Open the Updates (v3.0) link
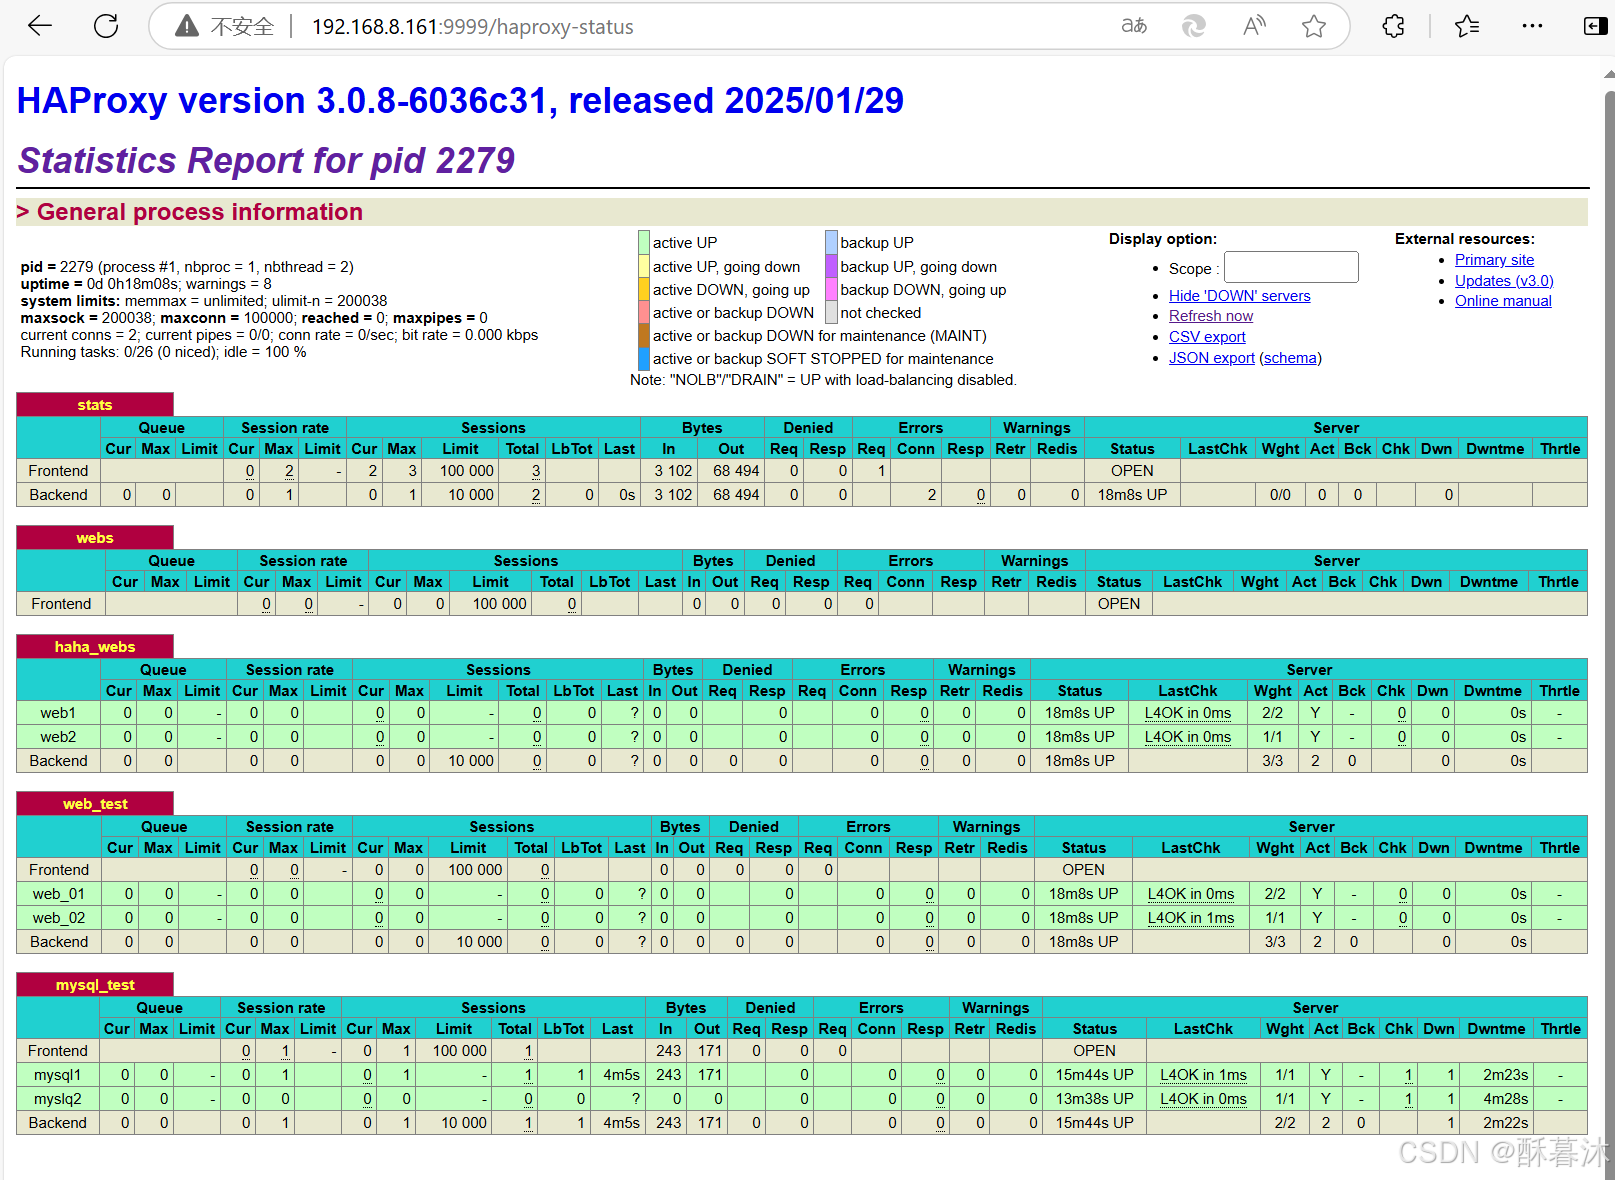Image resolution: width=1615 pixels, height=1180 pixels. 1504,281
